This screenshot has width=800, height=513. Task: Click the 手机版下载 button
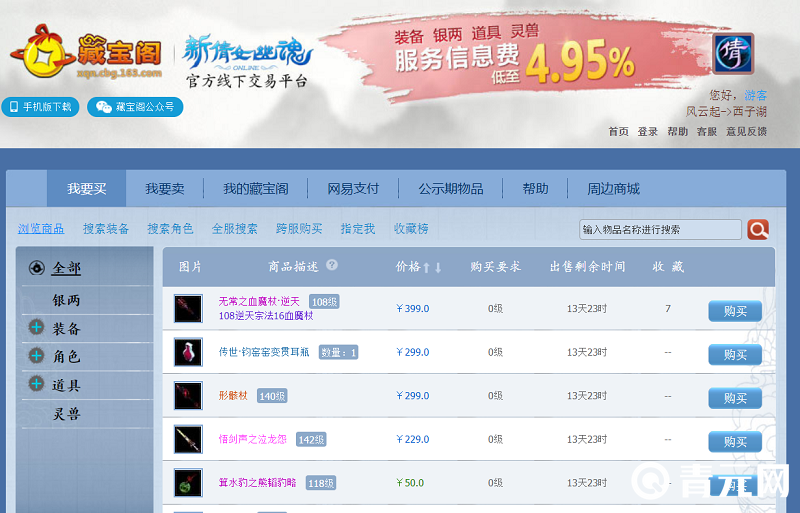click(x=40, y=107)
